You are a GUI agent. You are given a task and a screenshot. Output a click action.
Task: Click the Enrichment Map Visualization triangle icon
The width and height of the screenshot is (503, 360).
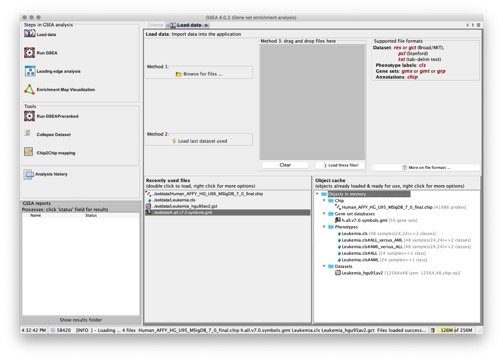point(29,89)
